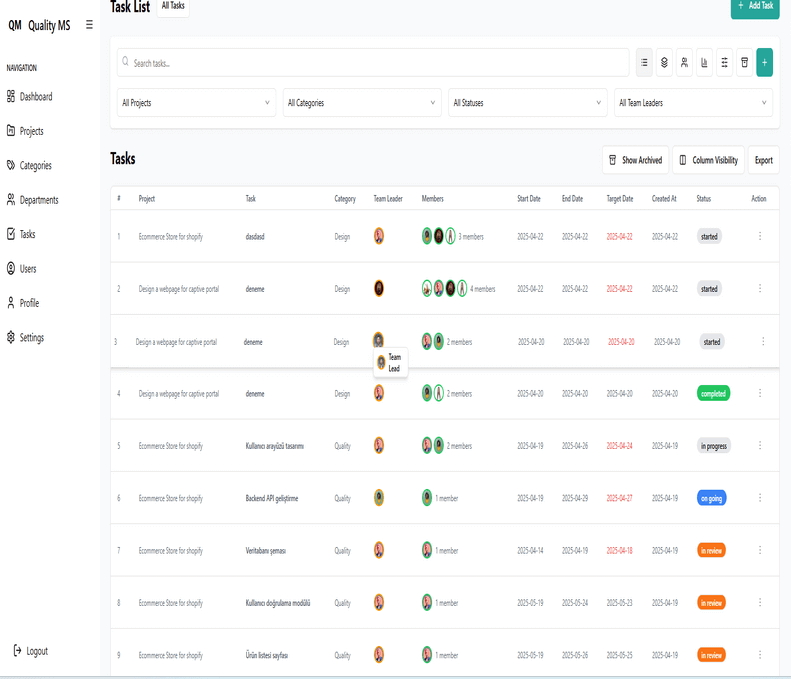The width and height of the screenshot is (791, 679).
Task: Open the All Team Leaders dropdown
Action: [x=693, y=103]
